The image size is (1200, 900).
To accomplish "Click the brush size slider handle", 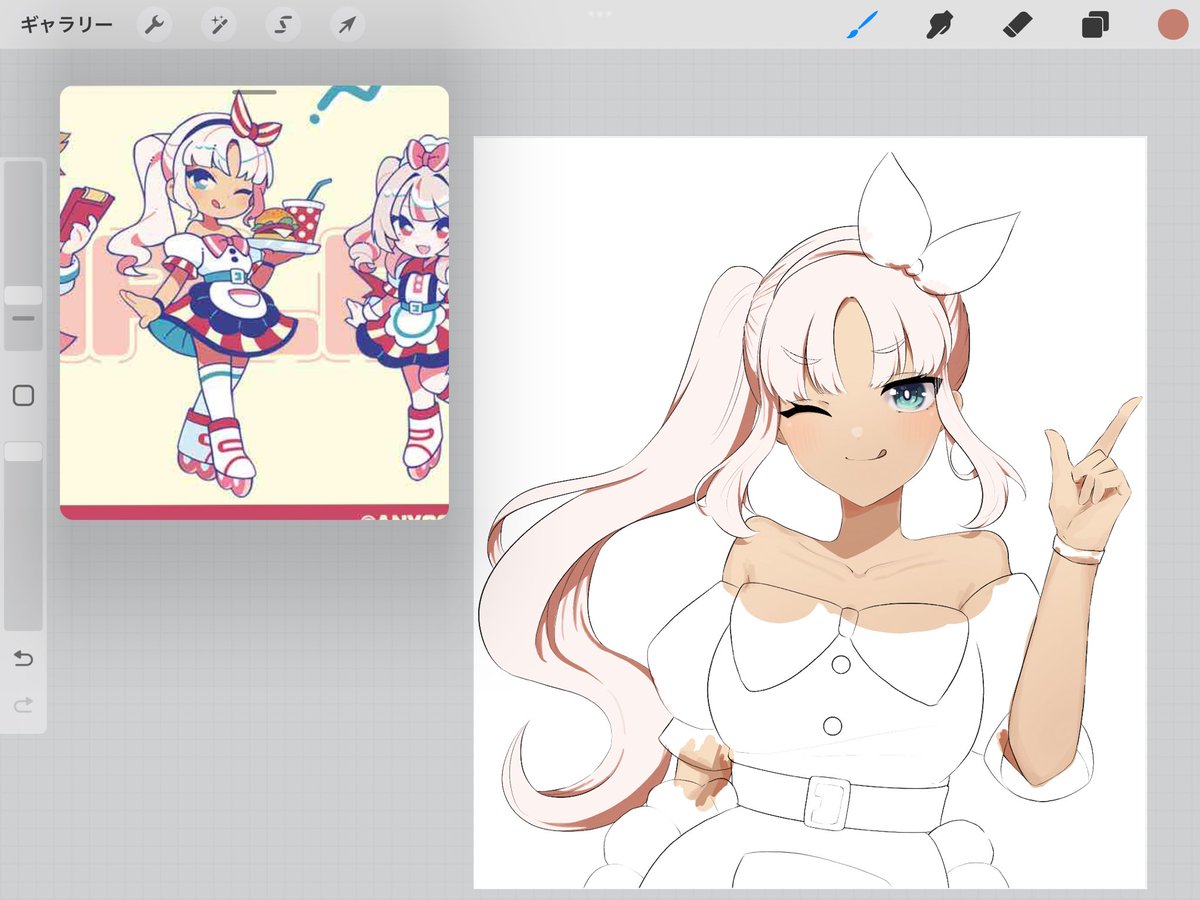I will (x=23, y=295).
